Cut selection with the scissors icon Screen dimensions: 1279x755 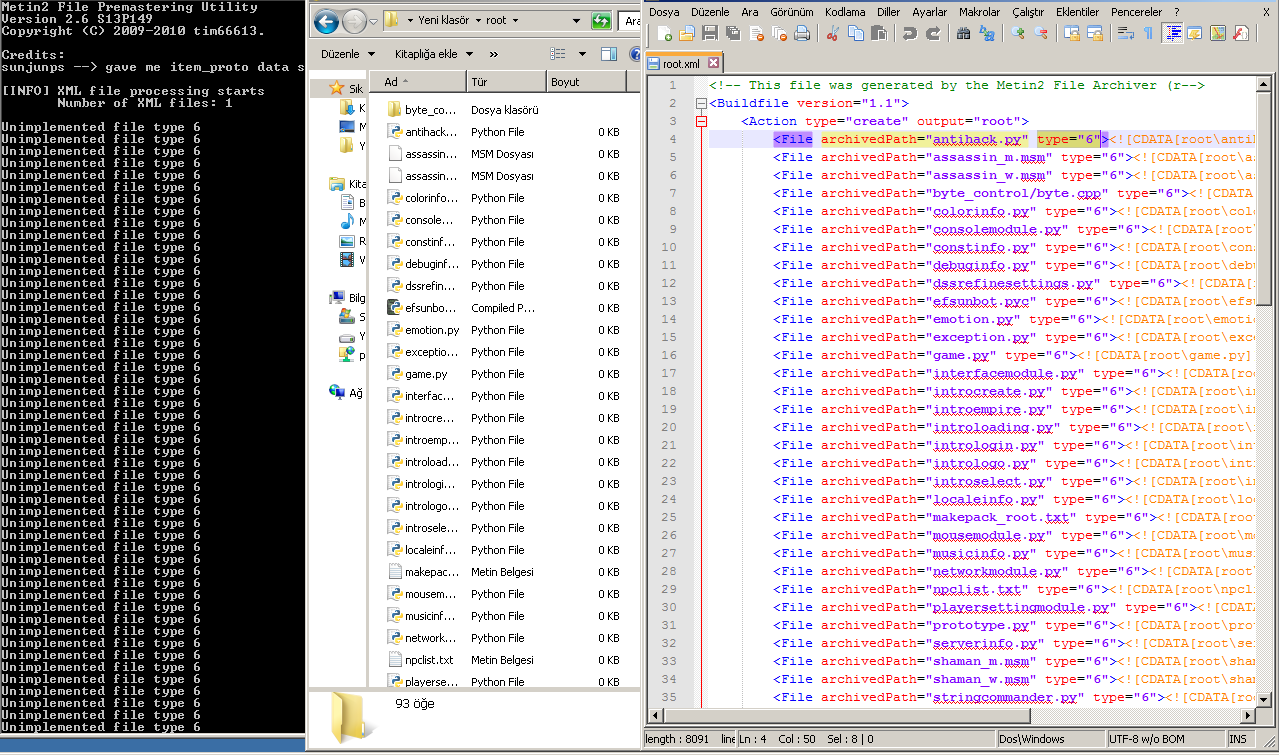832,34
